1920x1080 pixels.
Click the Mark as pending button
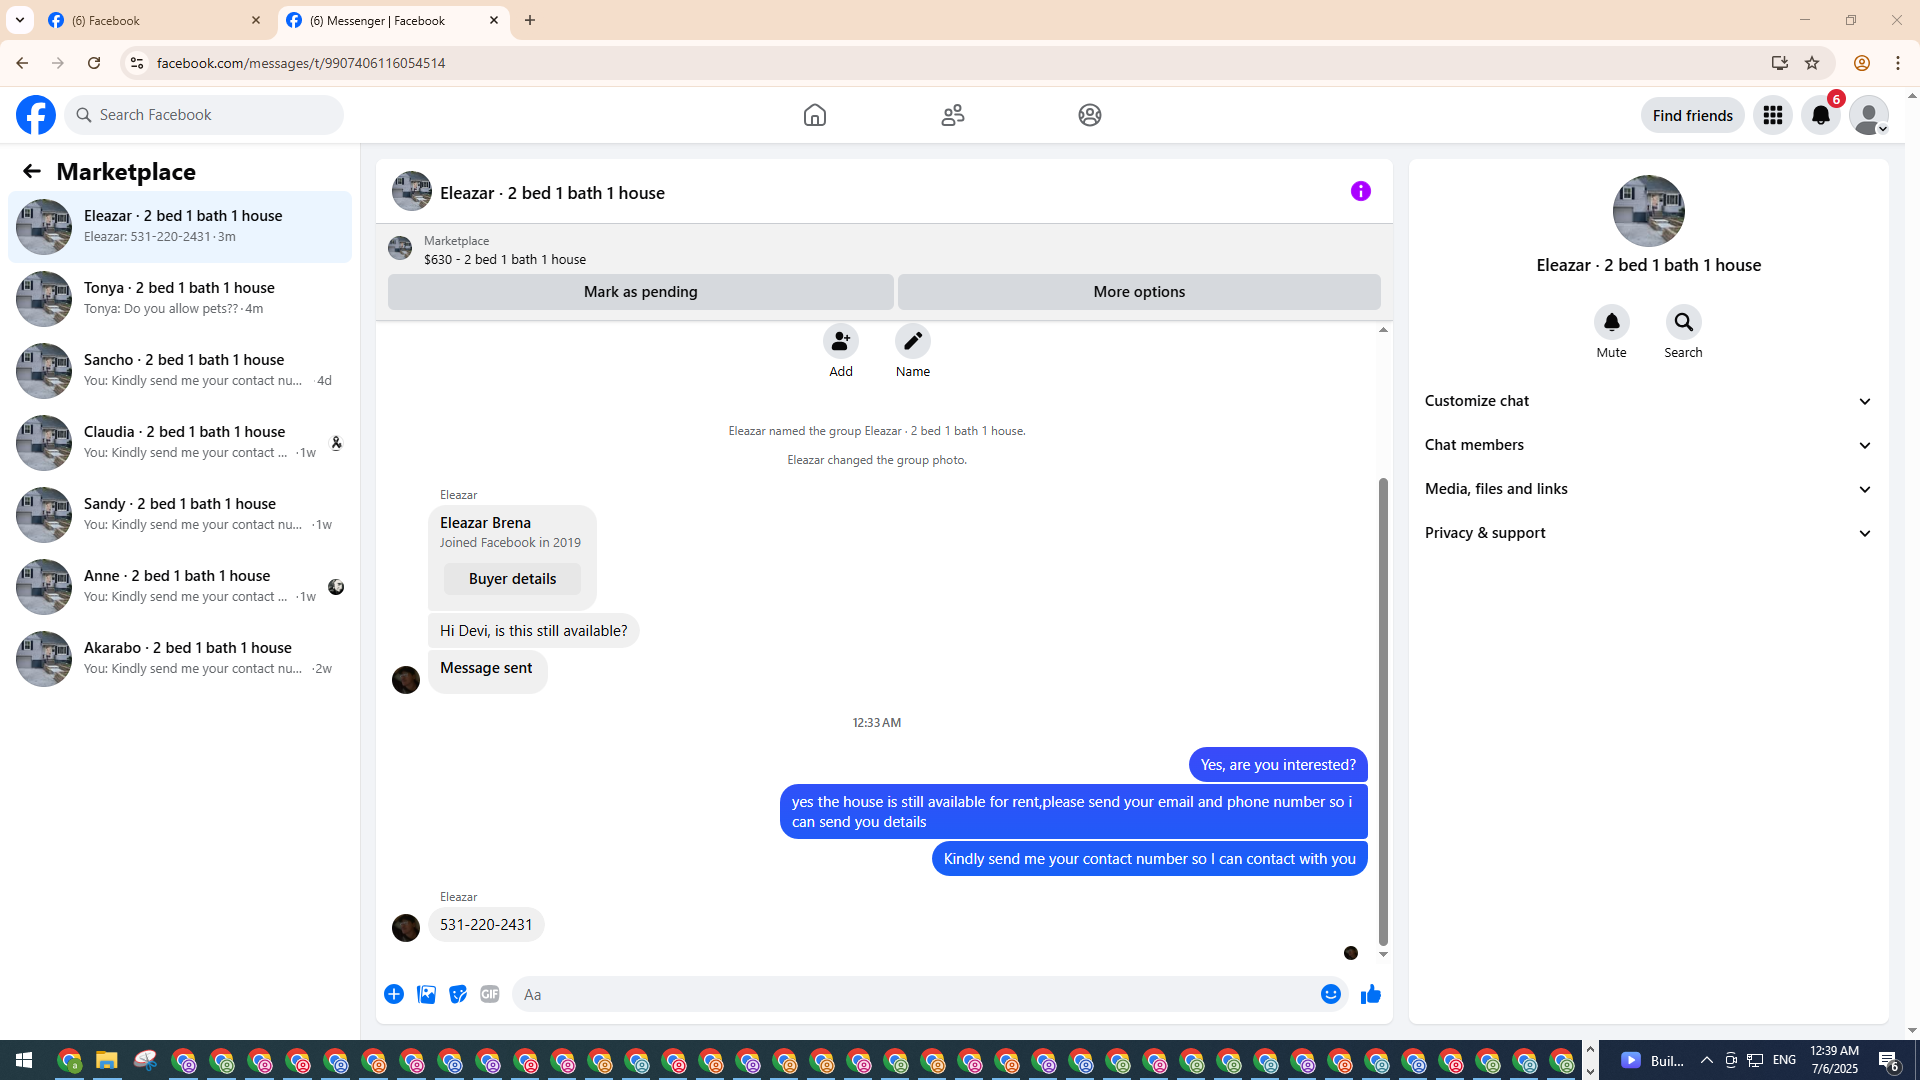tap(640, 292)
